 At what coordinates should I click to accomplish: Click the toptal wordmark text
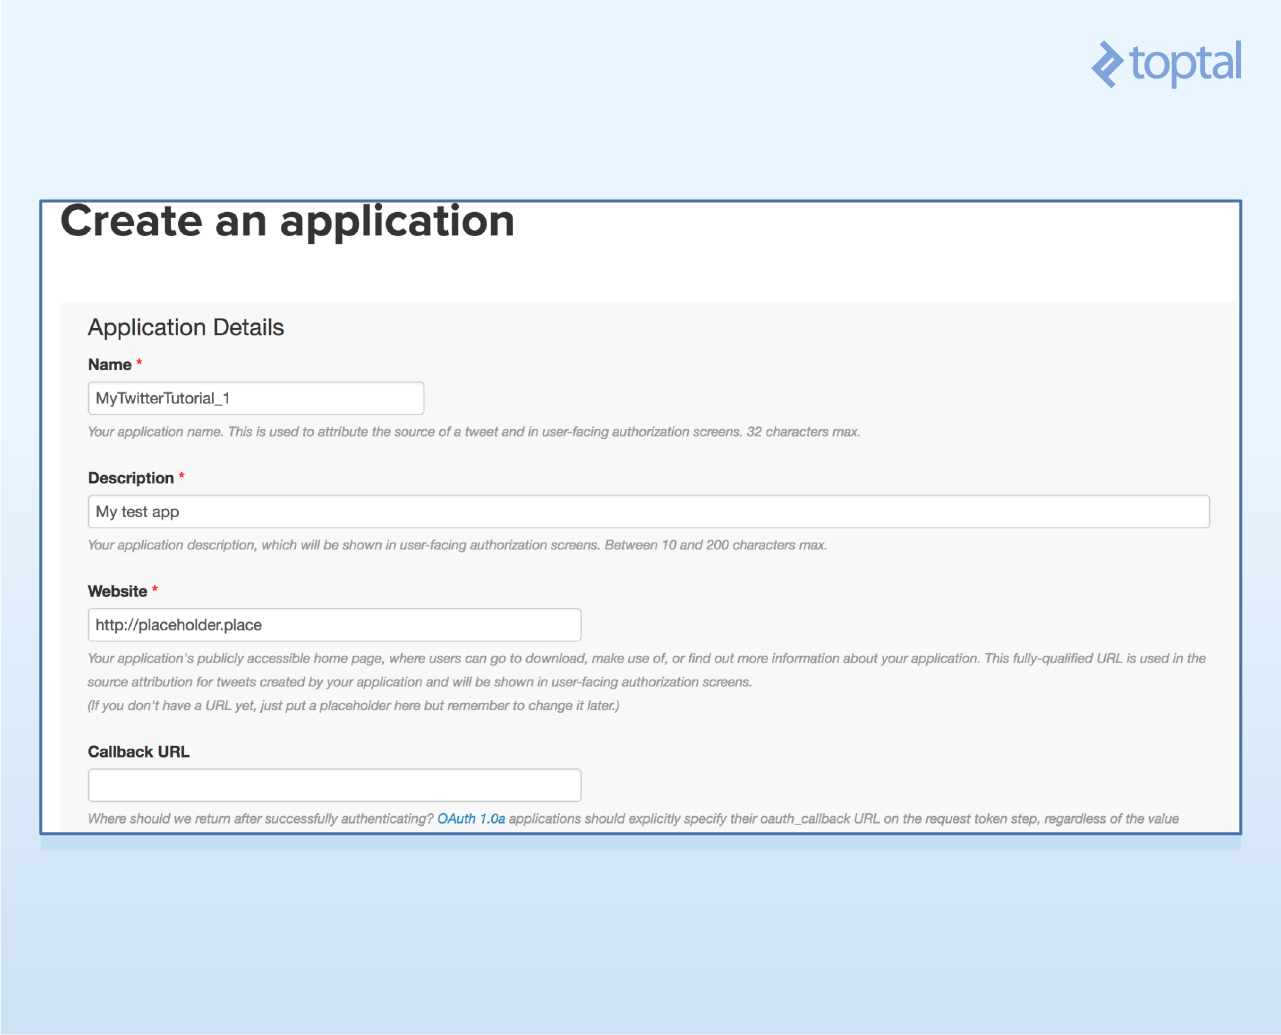point(1185,65)
